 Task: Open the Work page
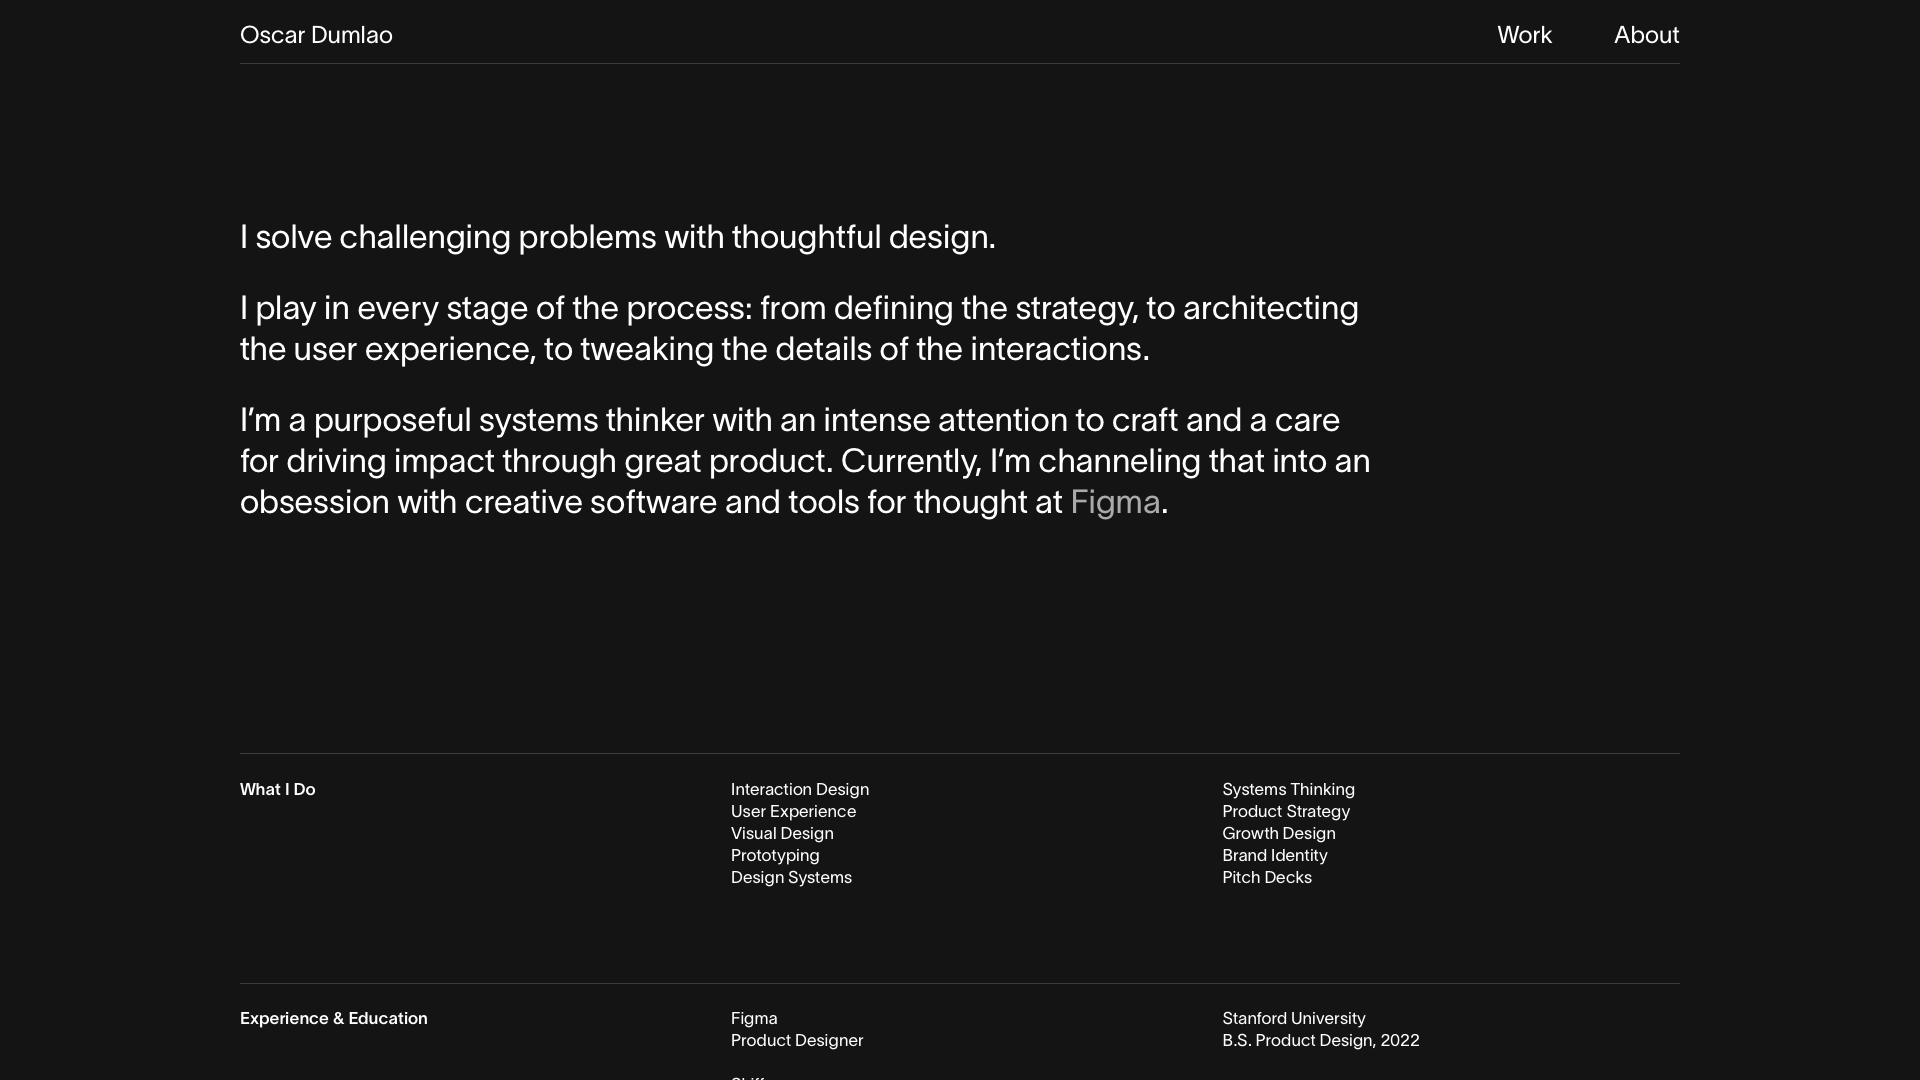point(1524,35)
